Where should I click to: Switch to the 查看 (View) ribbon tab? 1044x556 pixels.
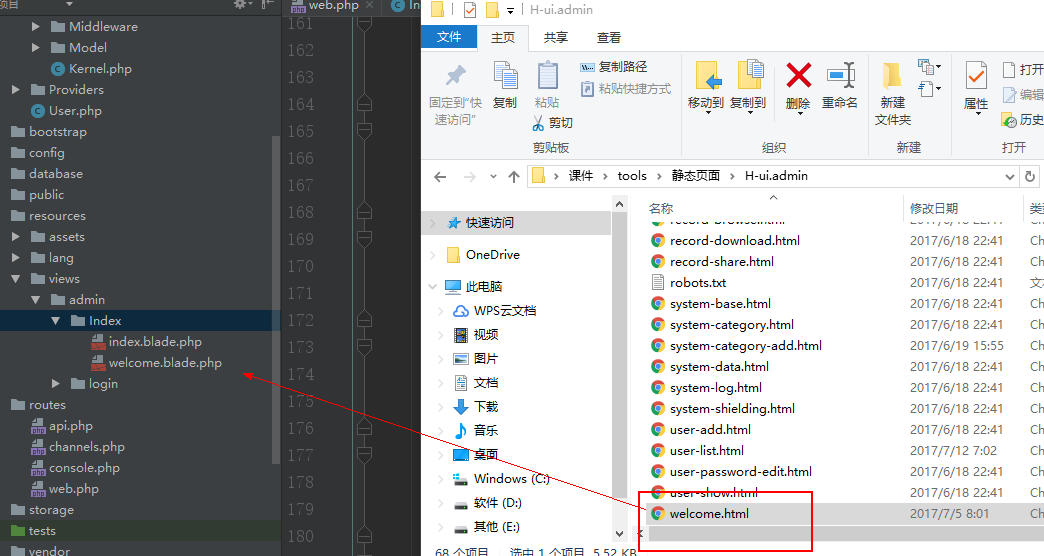pos(609,37)
